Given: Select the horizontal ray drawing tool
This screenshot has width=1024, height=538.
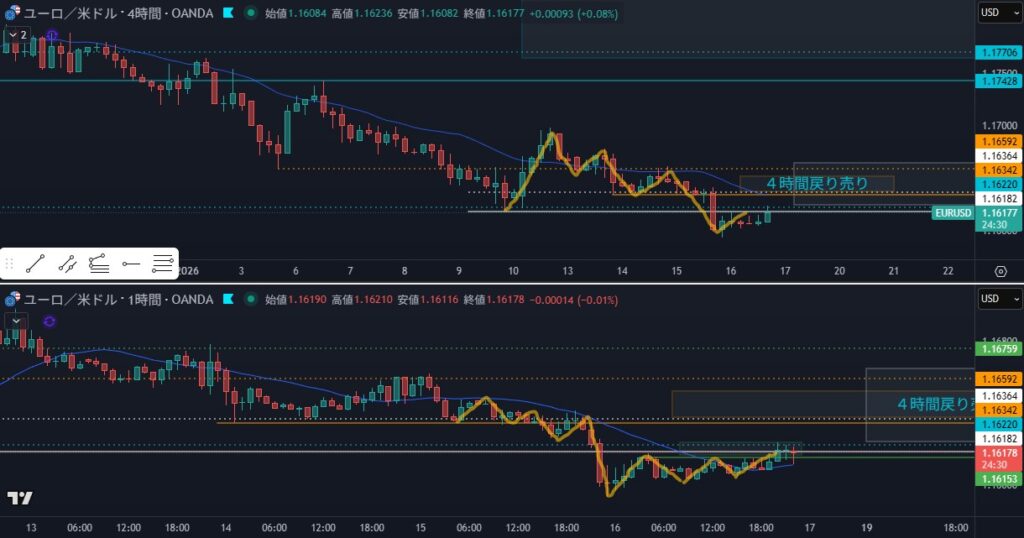Looking at the screenshot, I should pos(131,264).
